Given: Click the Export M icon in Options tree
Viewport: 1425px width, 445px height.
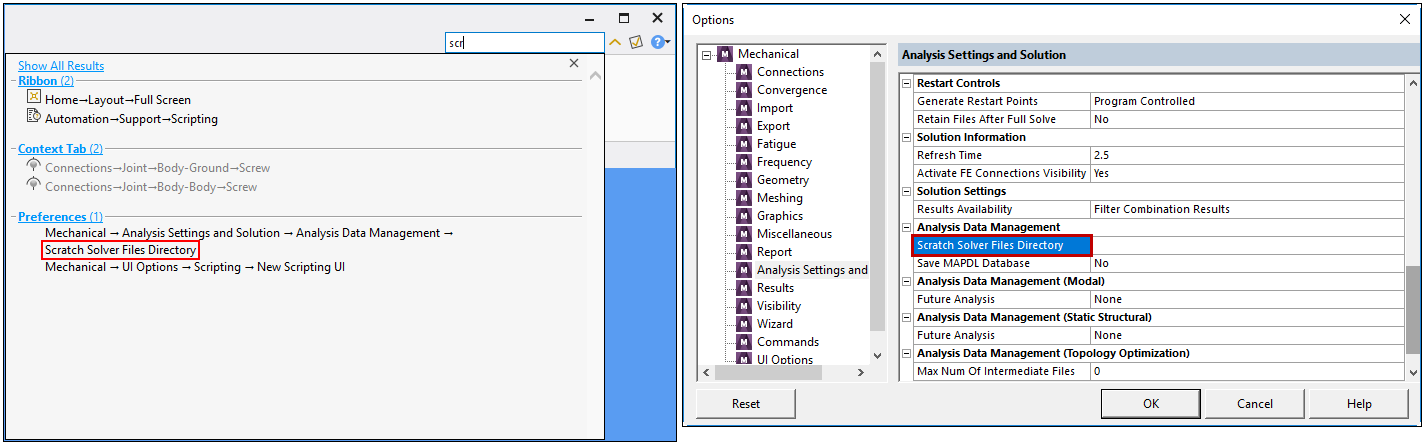Looking at the screenshot, I should (x=744, y=126).
